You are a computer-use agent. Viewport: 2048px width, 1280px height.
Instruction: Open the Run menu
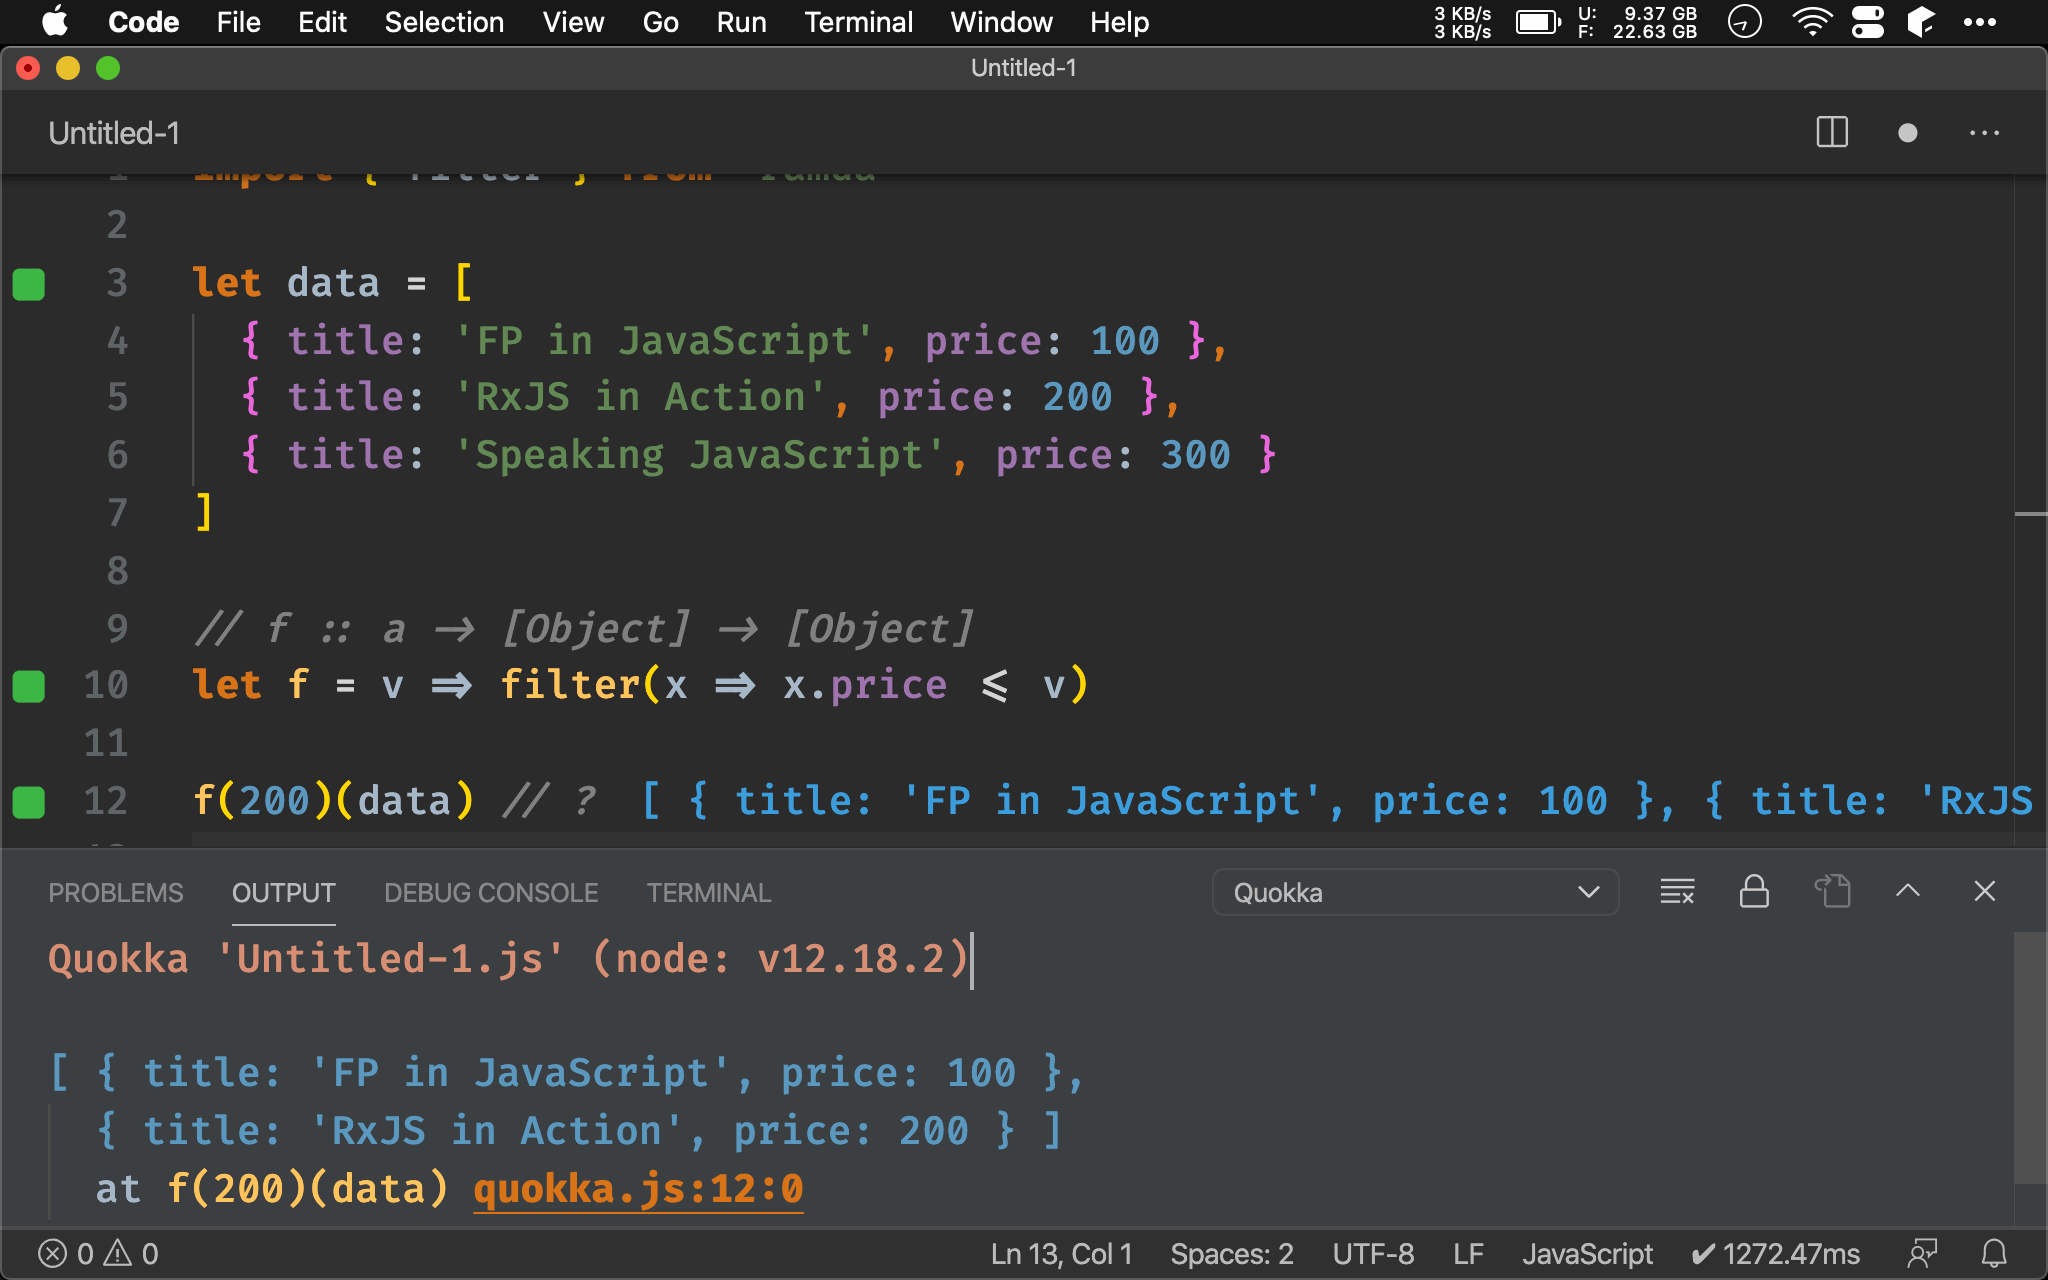[x=740, y=21]
